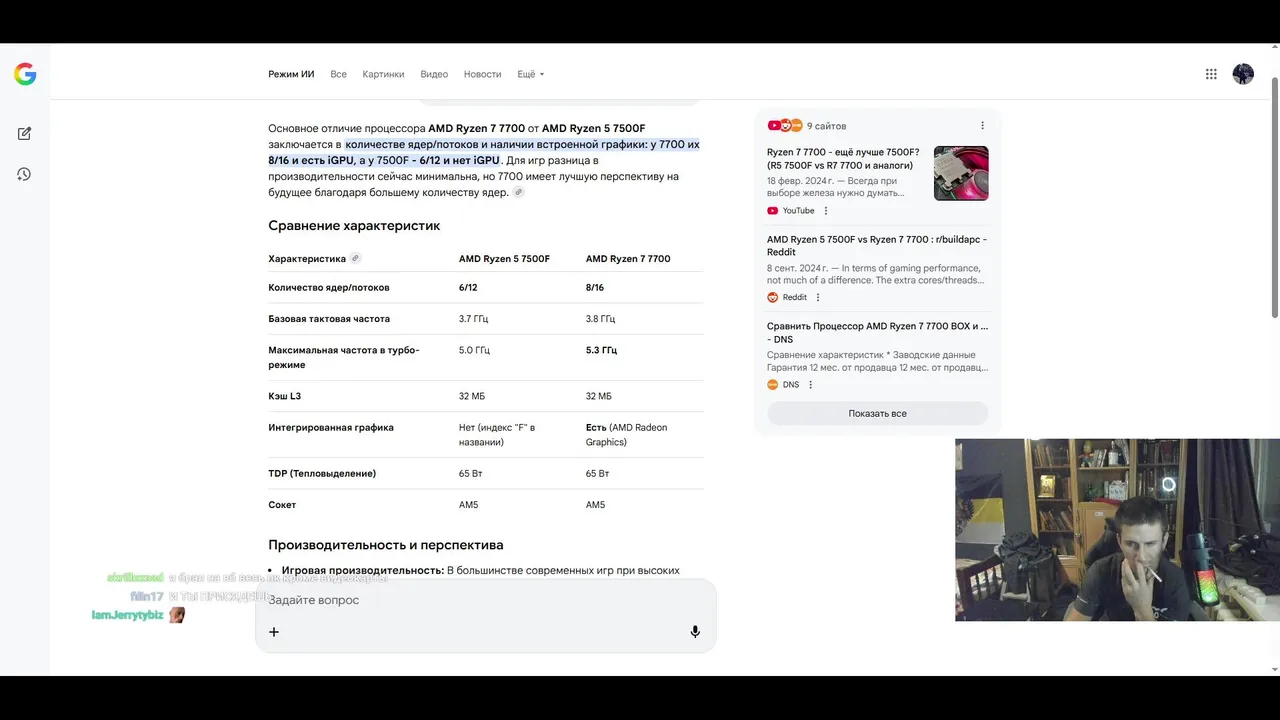Click the Сокет row label
This screenshot has width=1280, height=720.
coord(282,505)
